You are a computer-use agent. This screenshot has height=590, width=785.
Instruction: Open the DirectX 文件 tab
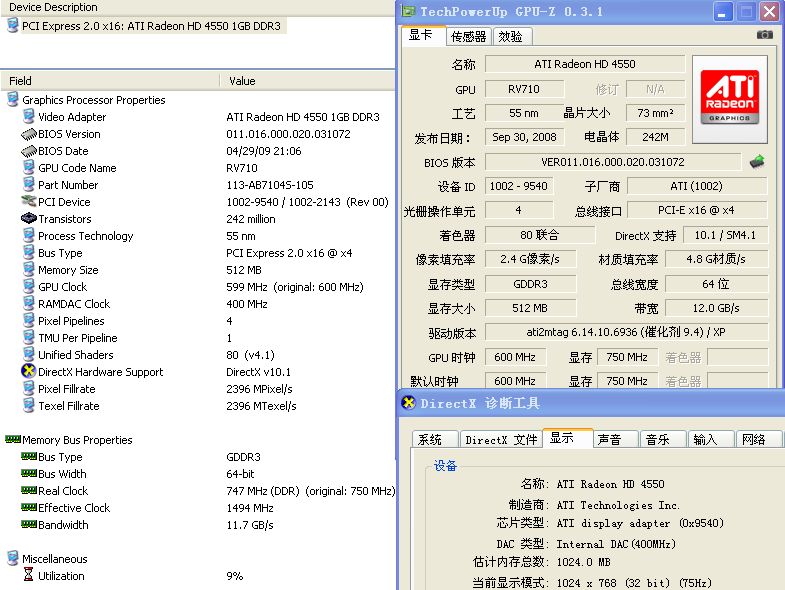pos(501,439)
